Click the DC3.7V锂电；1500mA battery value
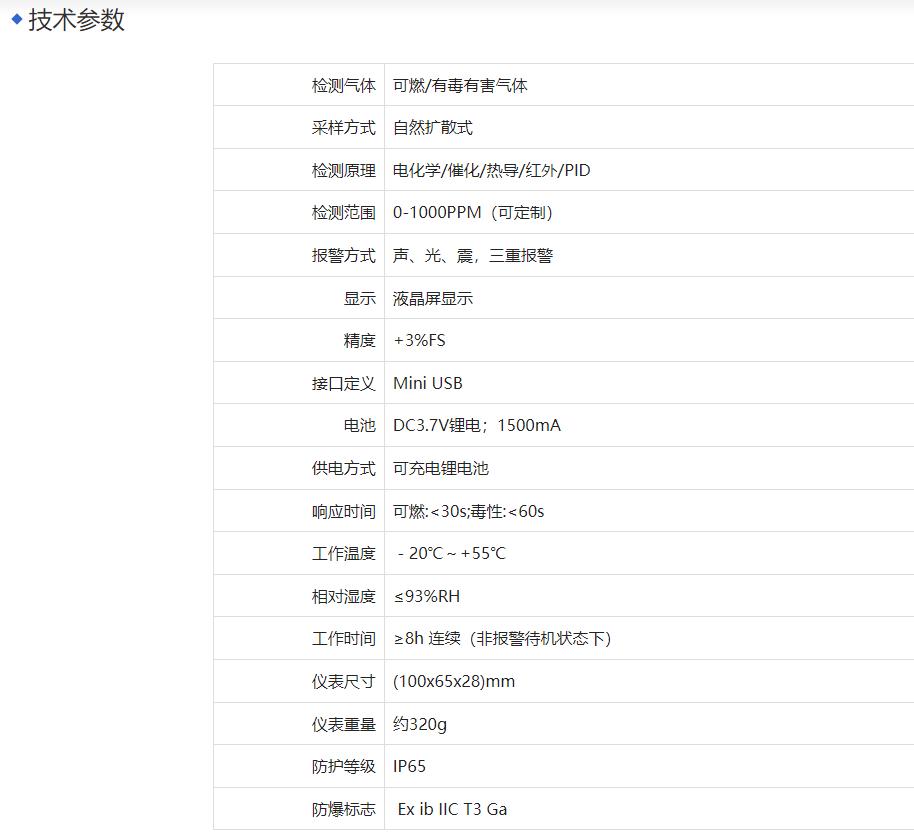 pyautogui.click(x=476, y=426)
